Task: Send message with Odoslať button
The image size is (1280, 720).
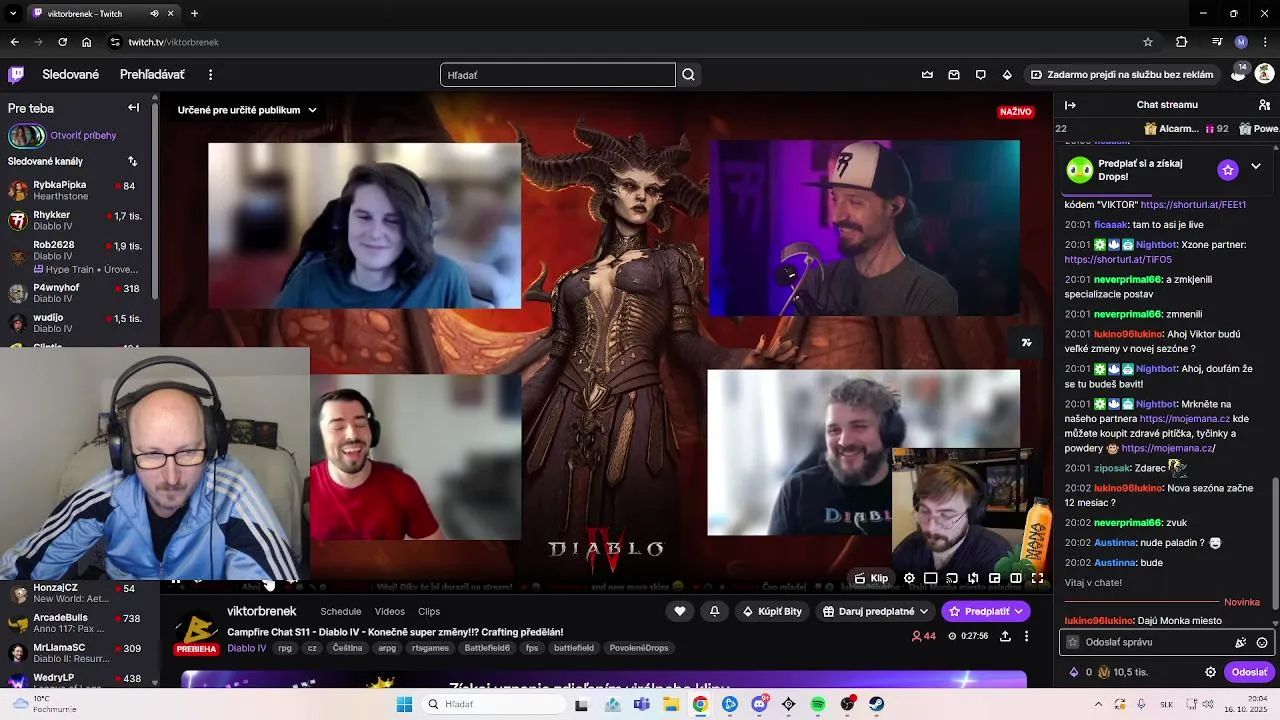Action: click(1250, 672)
